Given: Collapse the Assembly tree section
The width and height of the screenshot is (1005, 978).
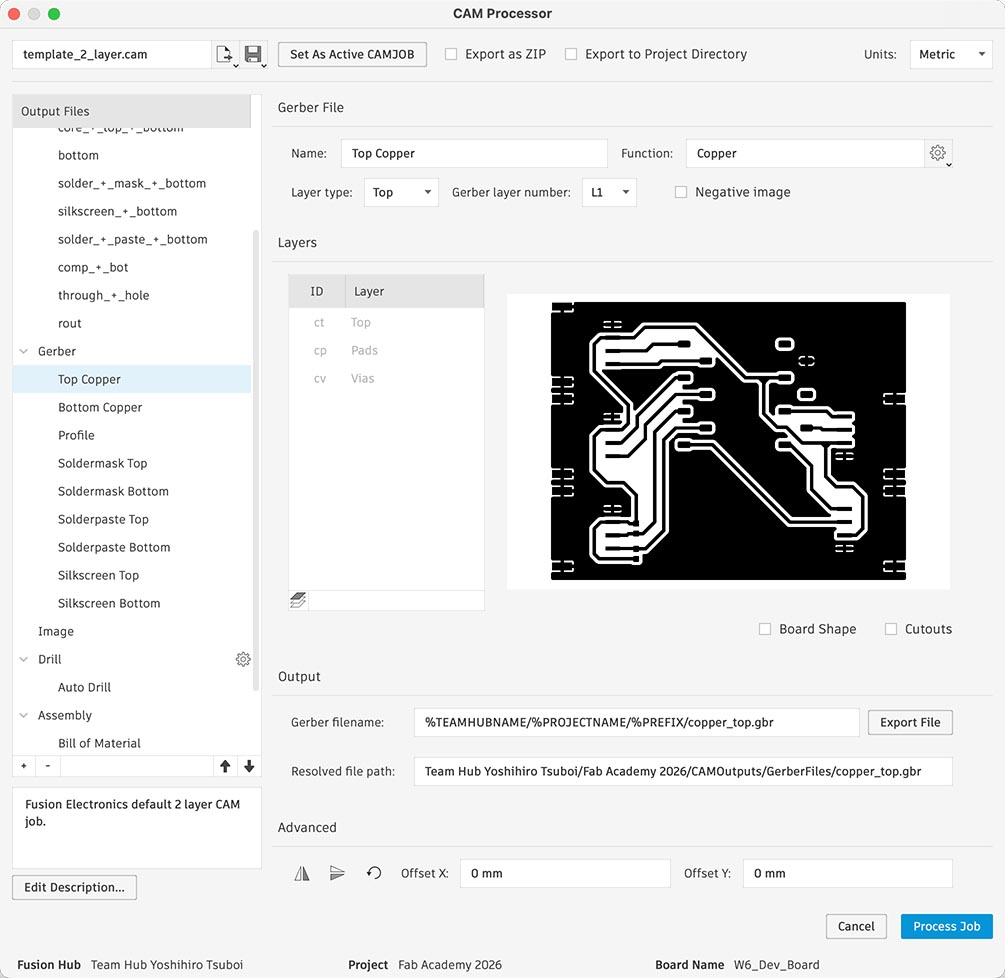Looking at the screenshot, I should pos(24,715).
